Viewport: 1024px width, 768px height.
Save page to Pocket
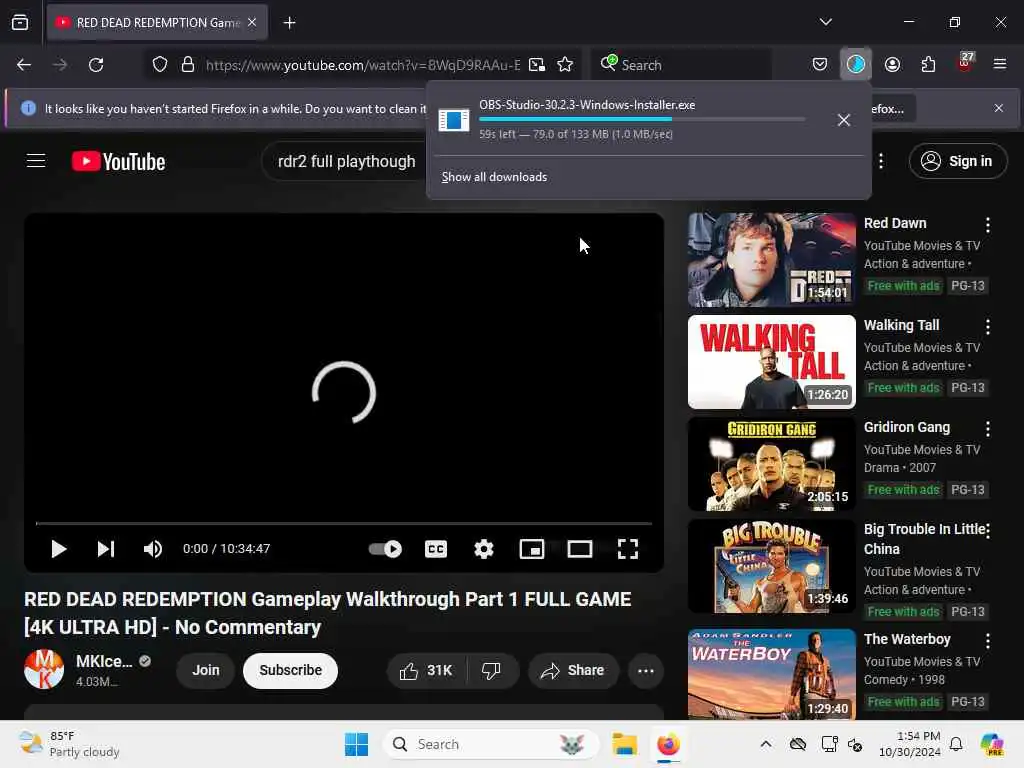pyautogui.click(x=820, y=64)
